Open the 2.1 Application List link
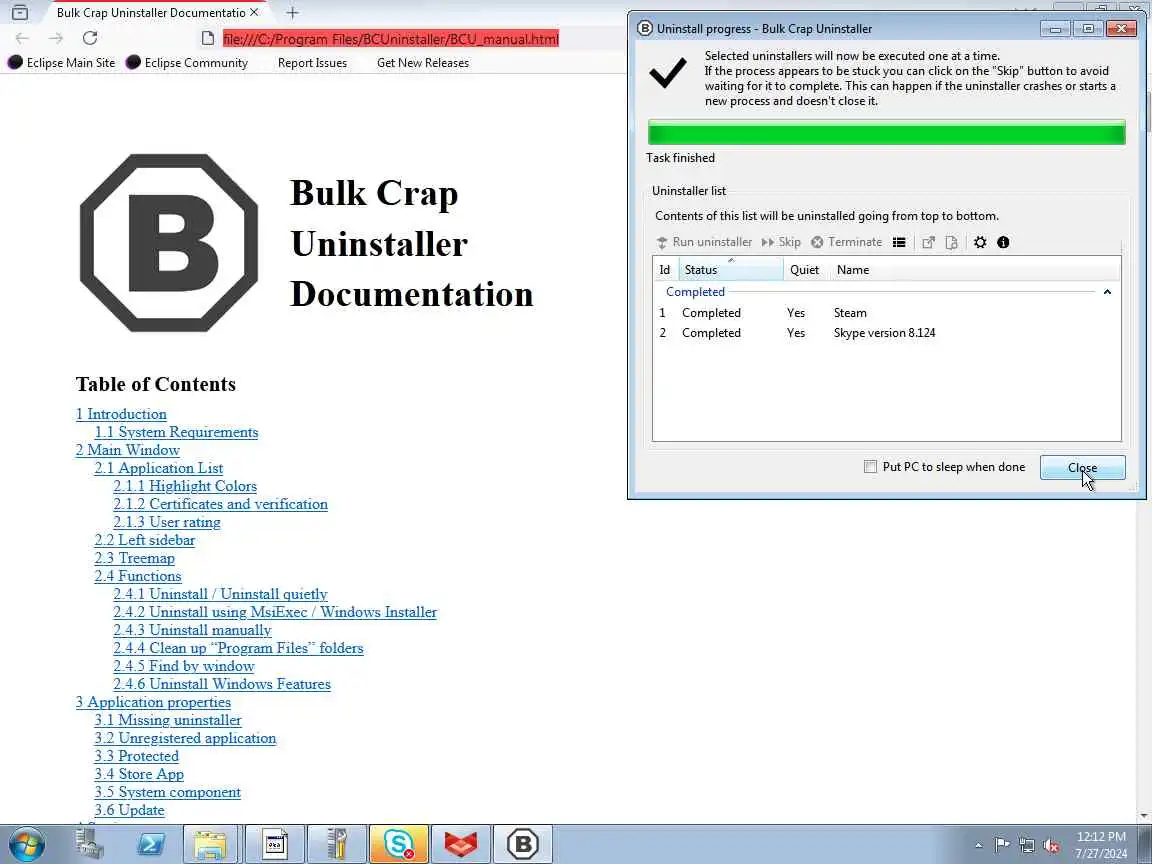Screen dimensions: 1152x864 pos(159,468)
